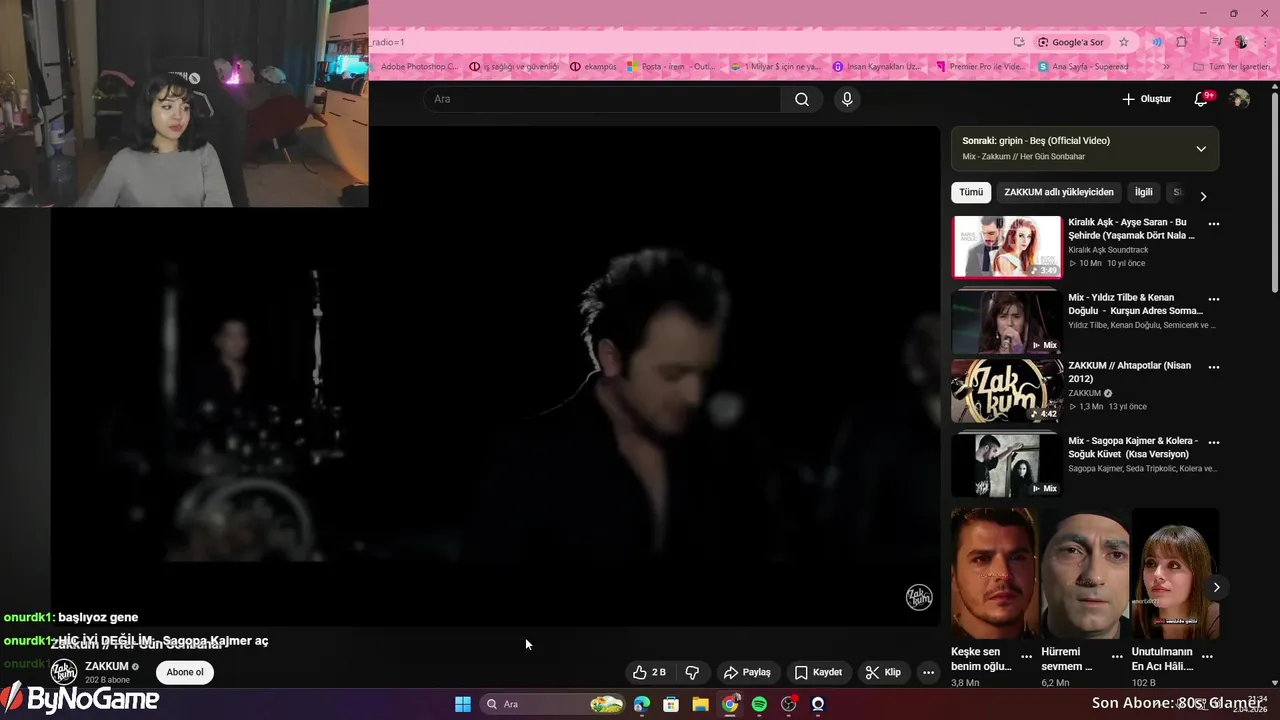Show next shorts with the arrow button
This screenshot has width=1280, height=720.
click(x=1216, y=587)
